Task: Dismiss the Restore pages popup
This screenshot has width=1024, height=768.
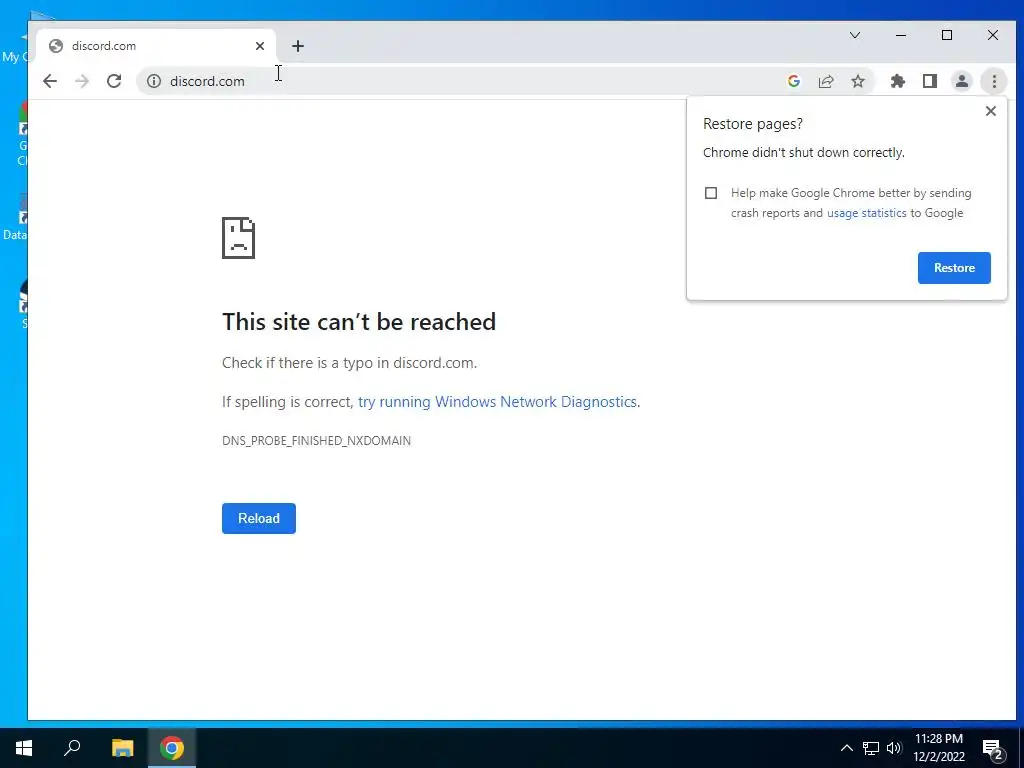Action: click(x=991, y=111)
